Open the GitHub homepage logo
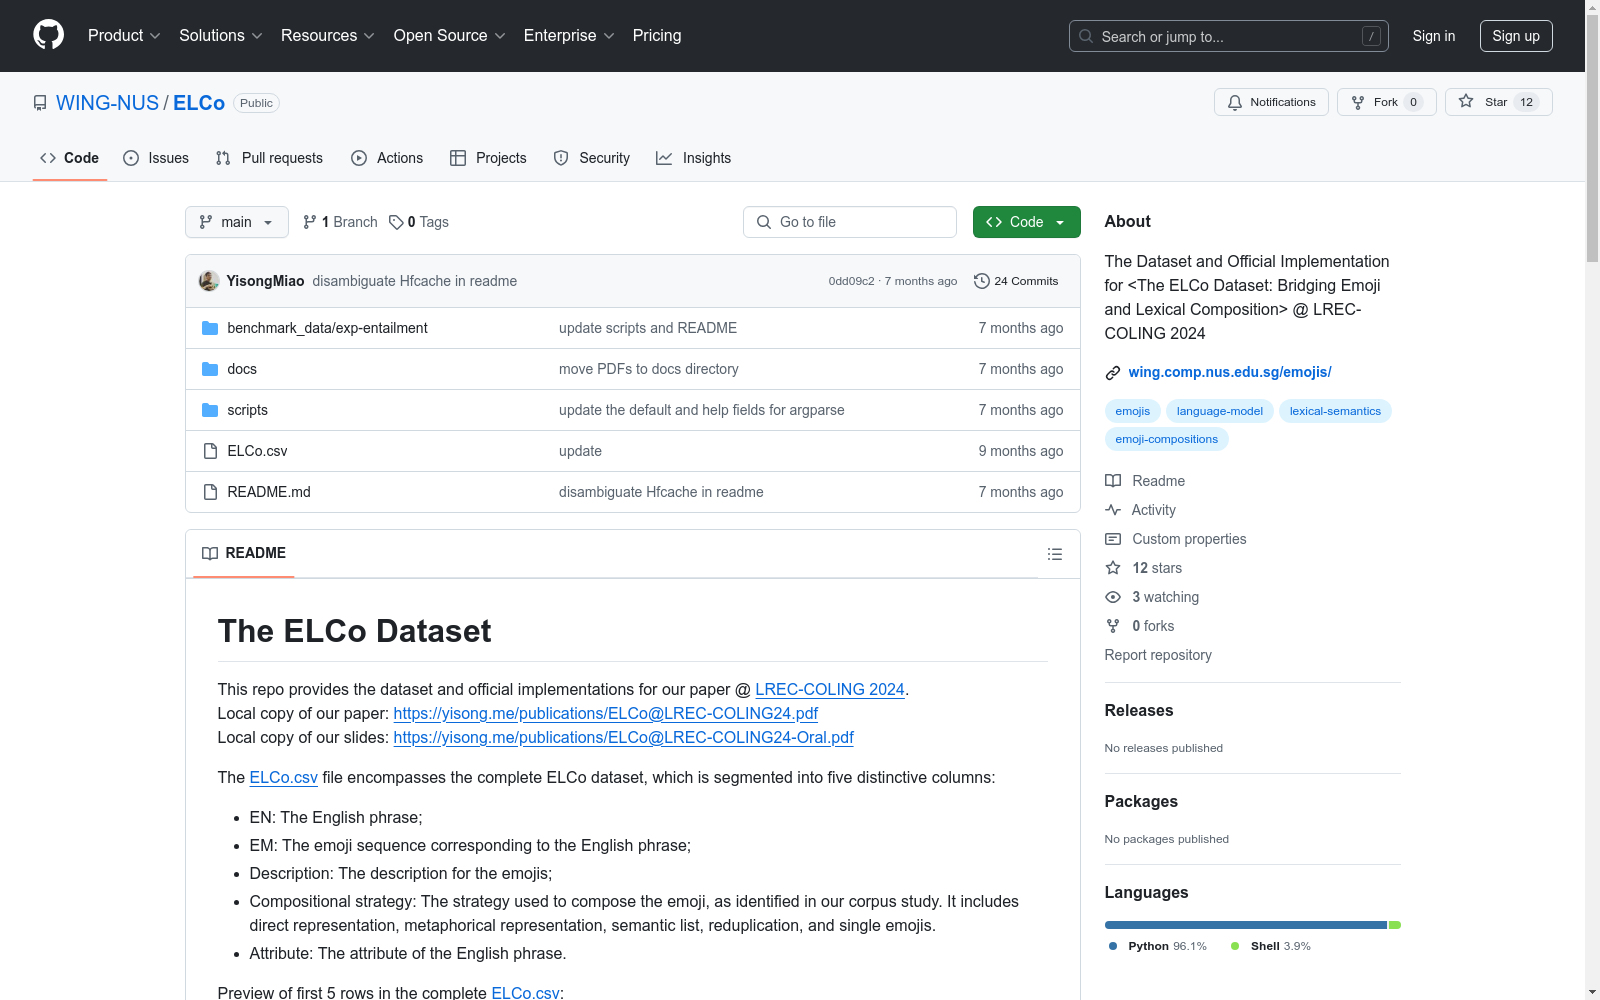The image size is (1600, 1000). [x=48, y=35]
